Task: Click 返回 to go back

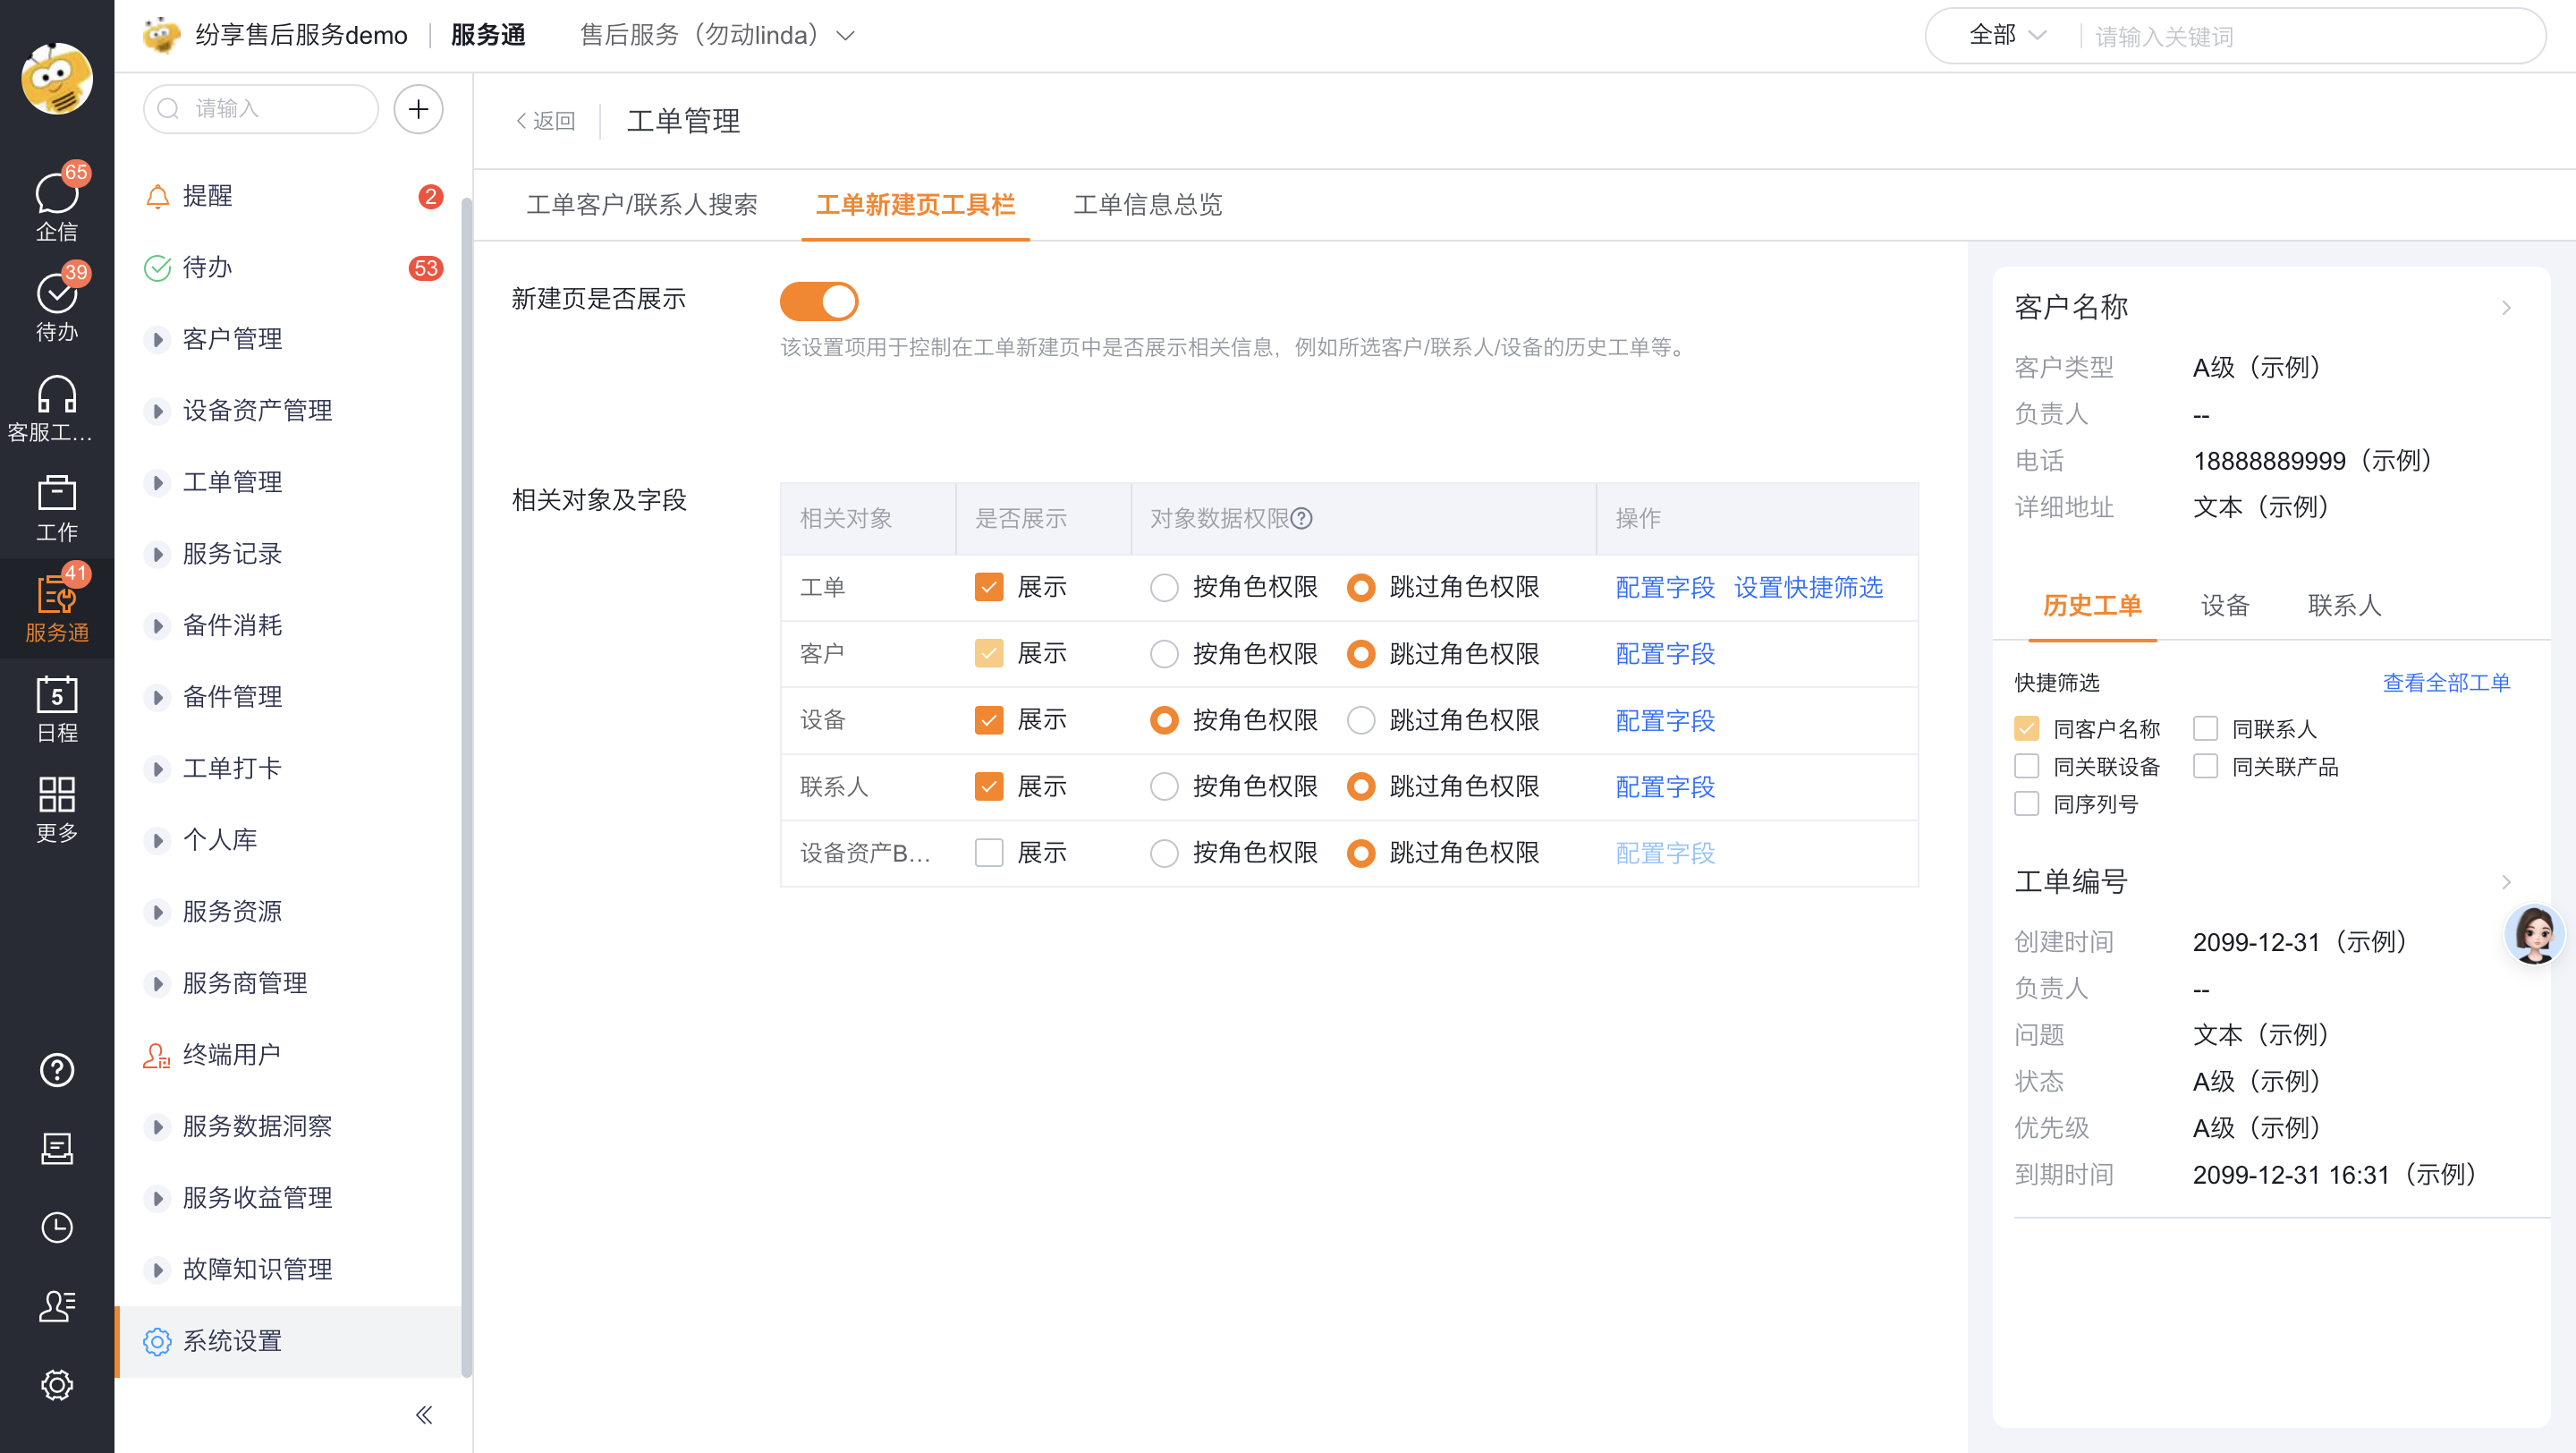Action: 545,121
